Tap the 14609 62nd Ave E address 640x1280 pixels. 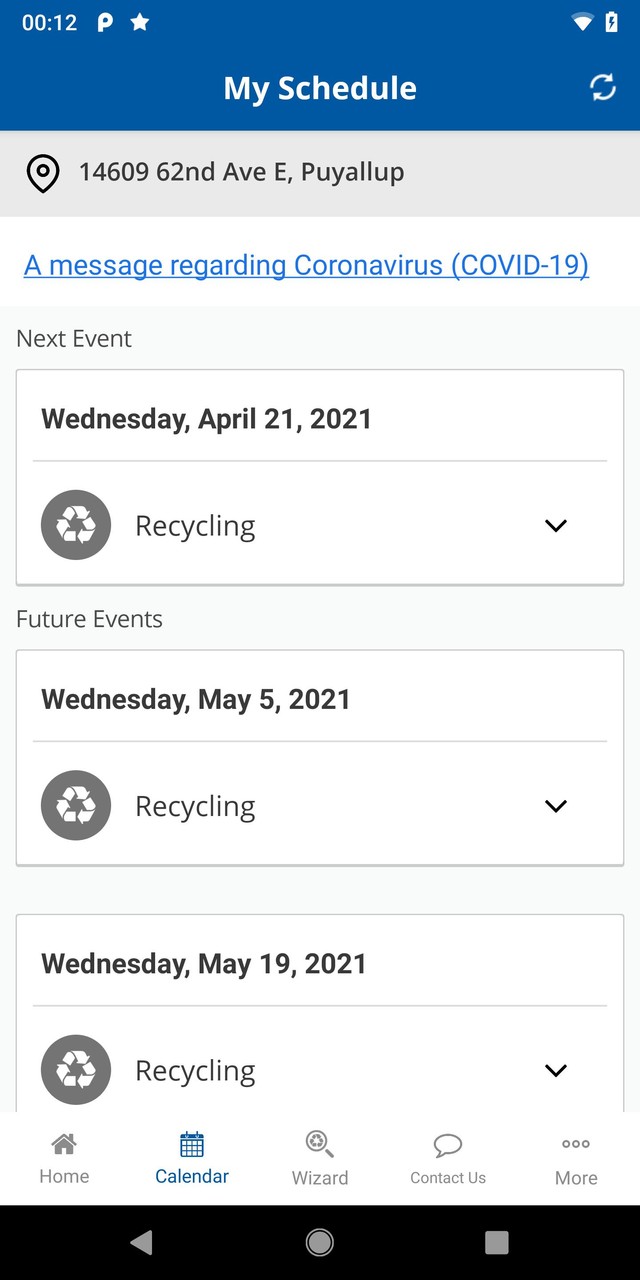pos(242,172)
